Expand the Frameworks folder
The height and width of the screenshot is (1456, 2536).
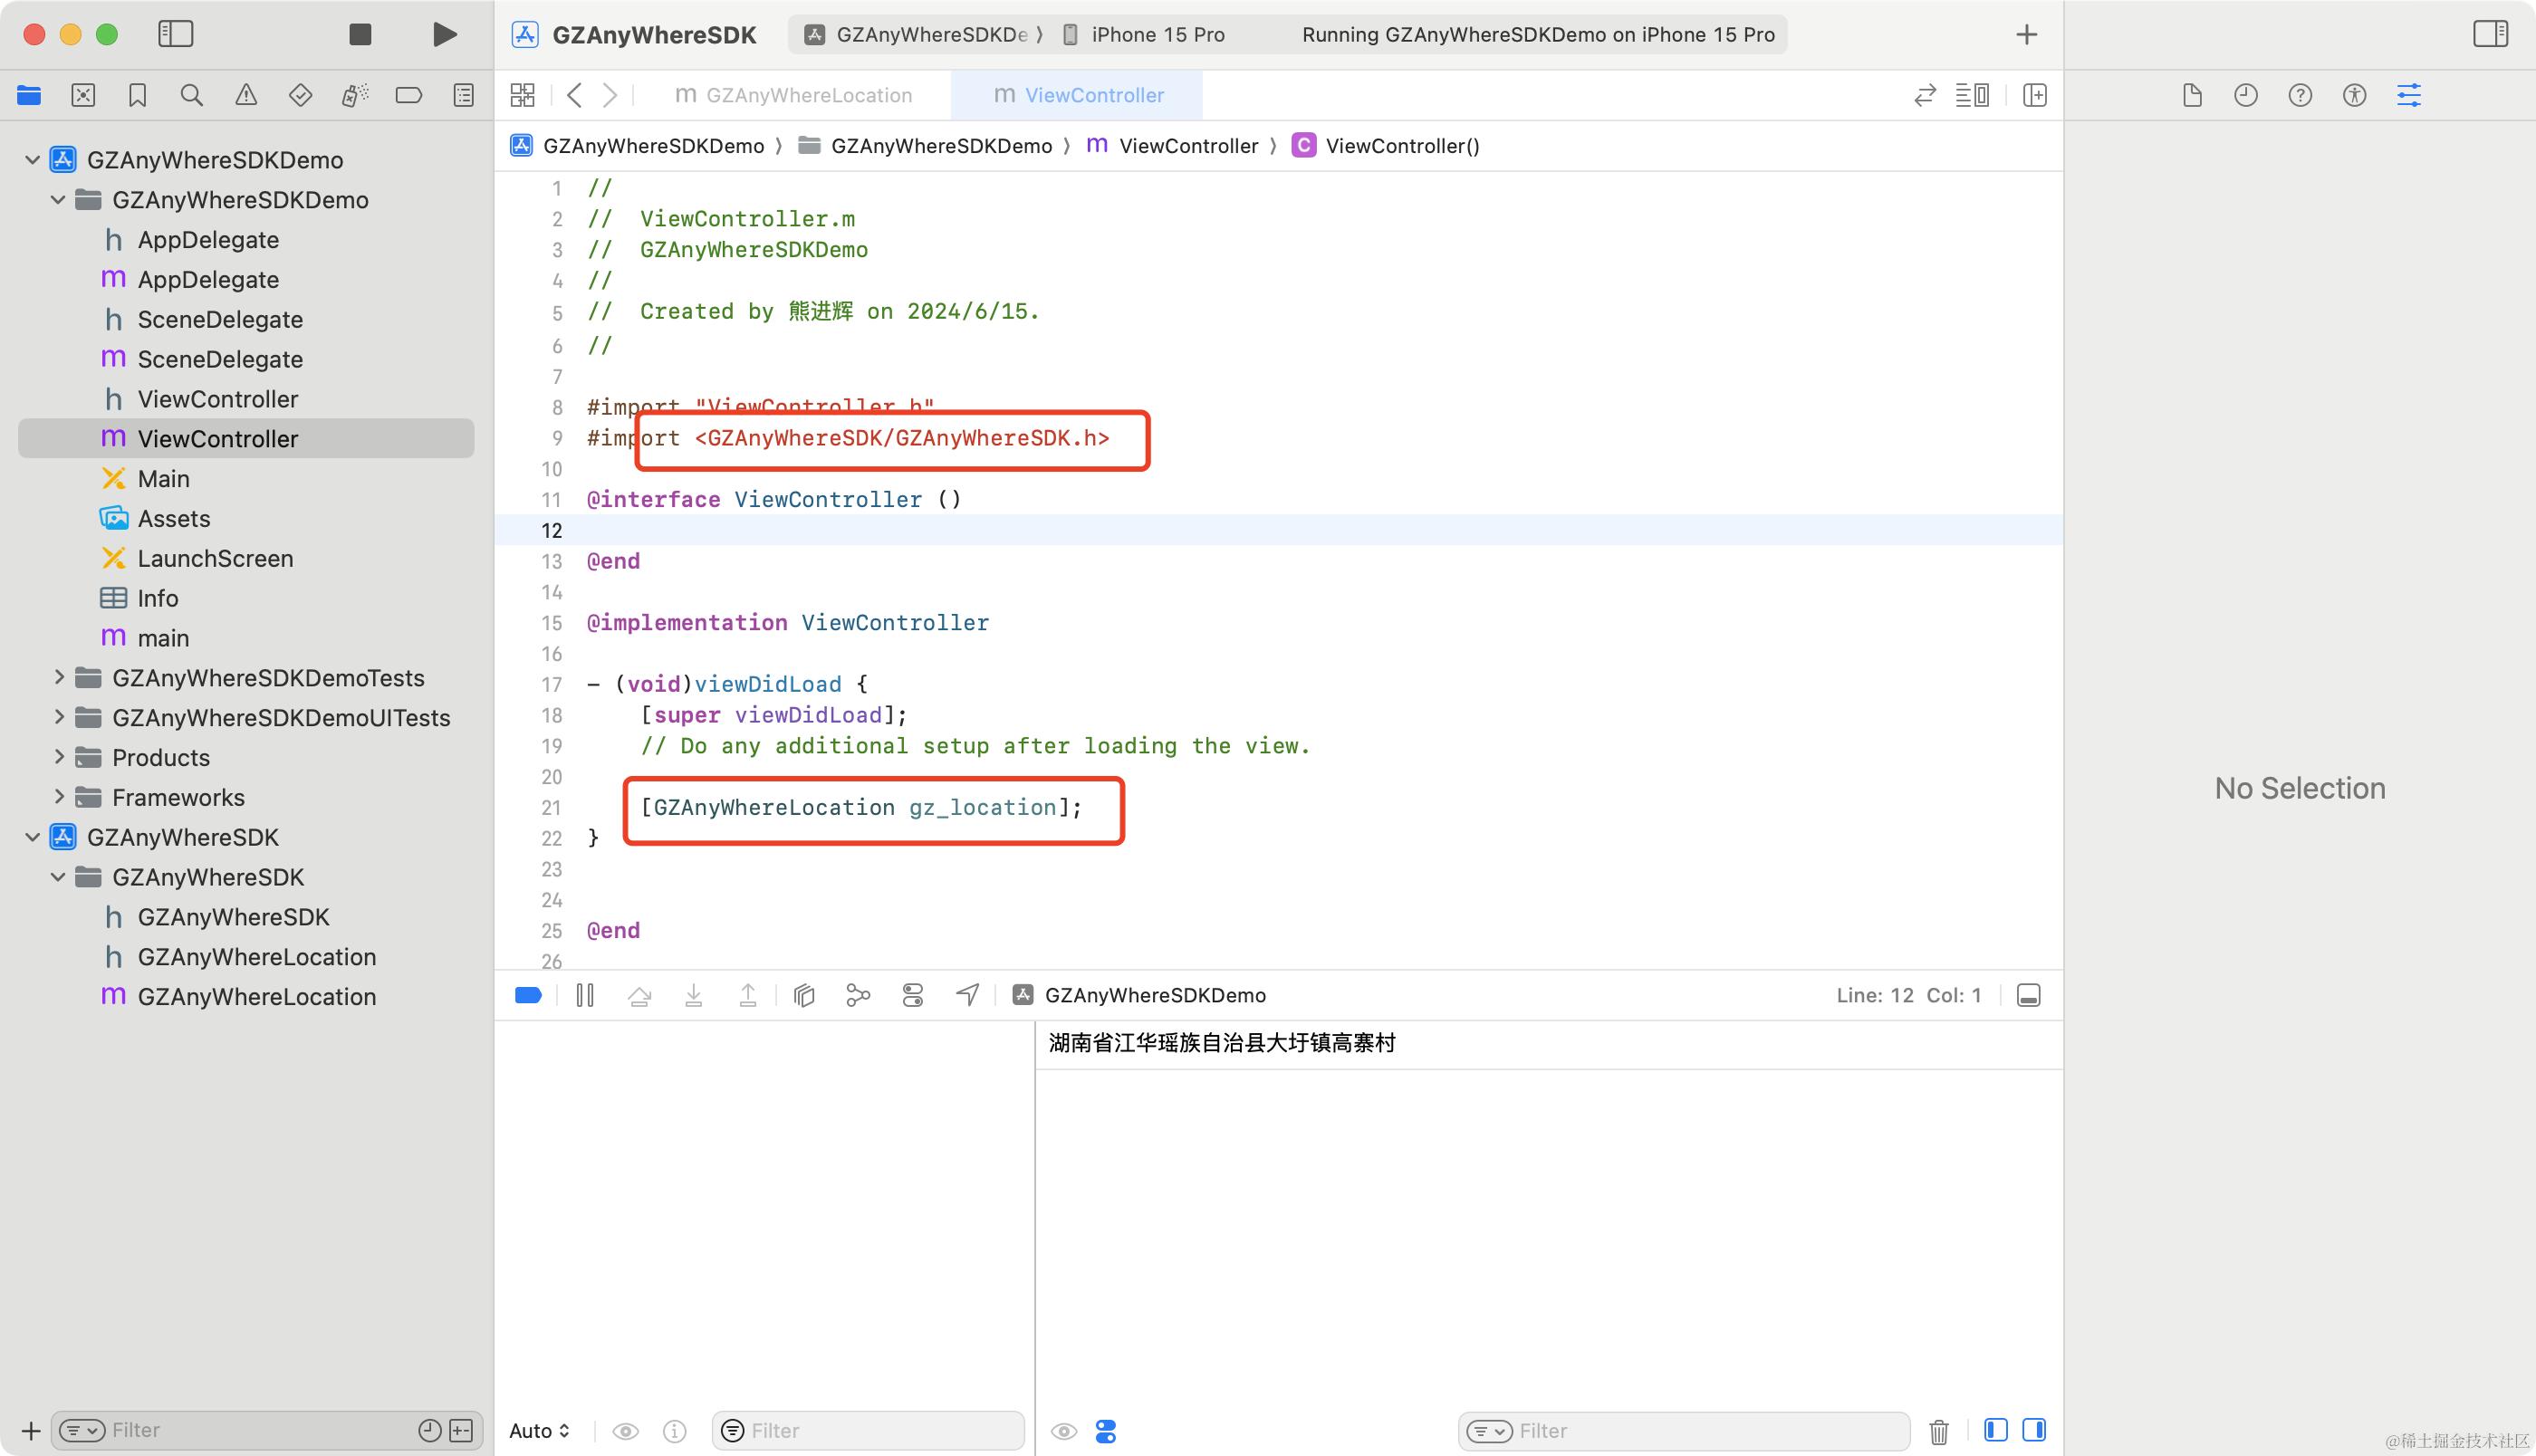pyautogui.click(x=59, y=797)
